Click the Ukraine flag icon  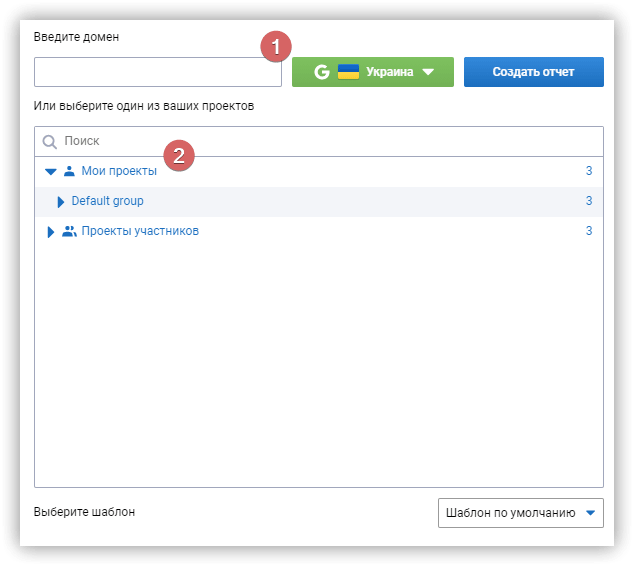[x=348, y=72]
